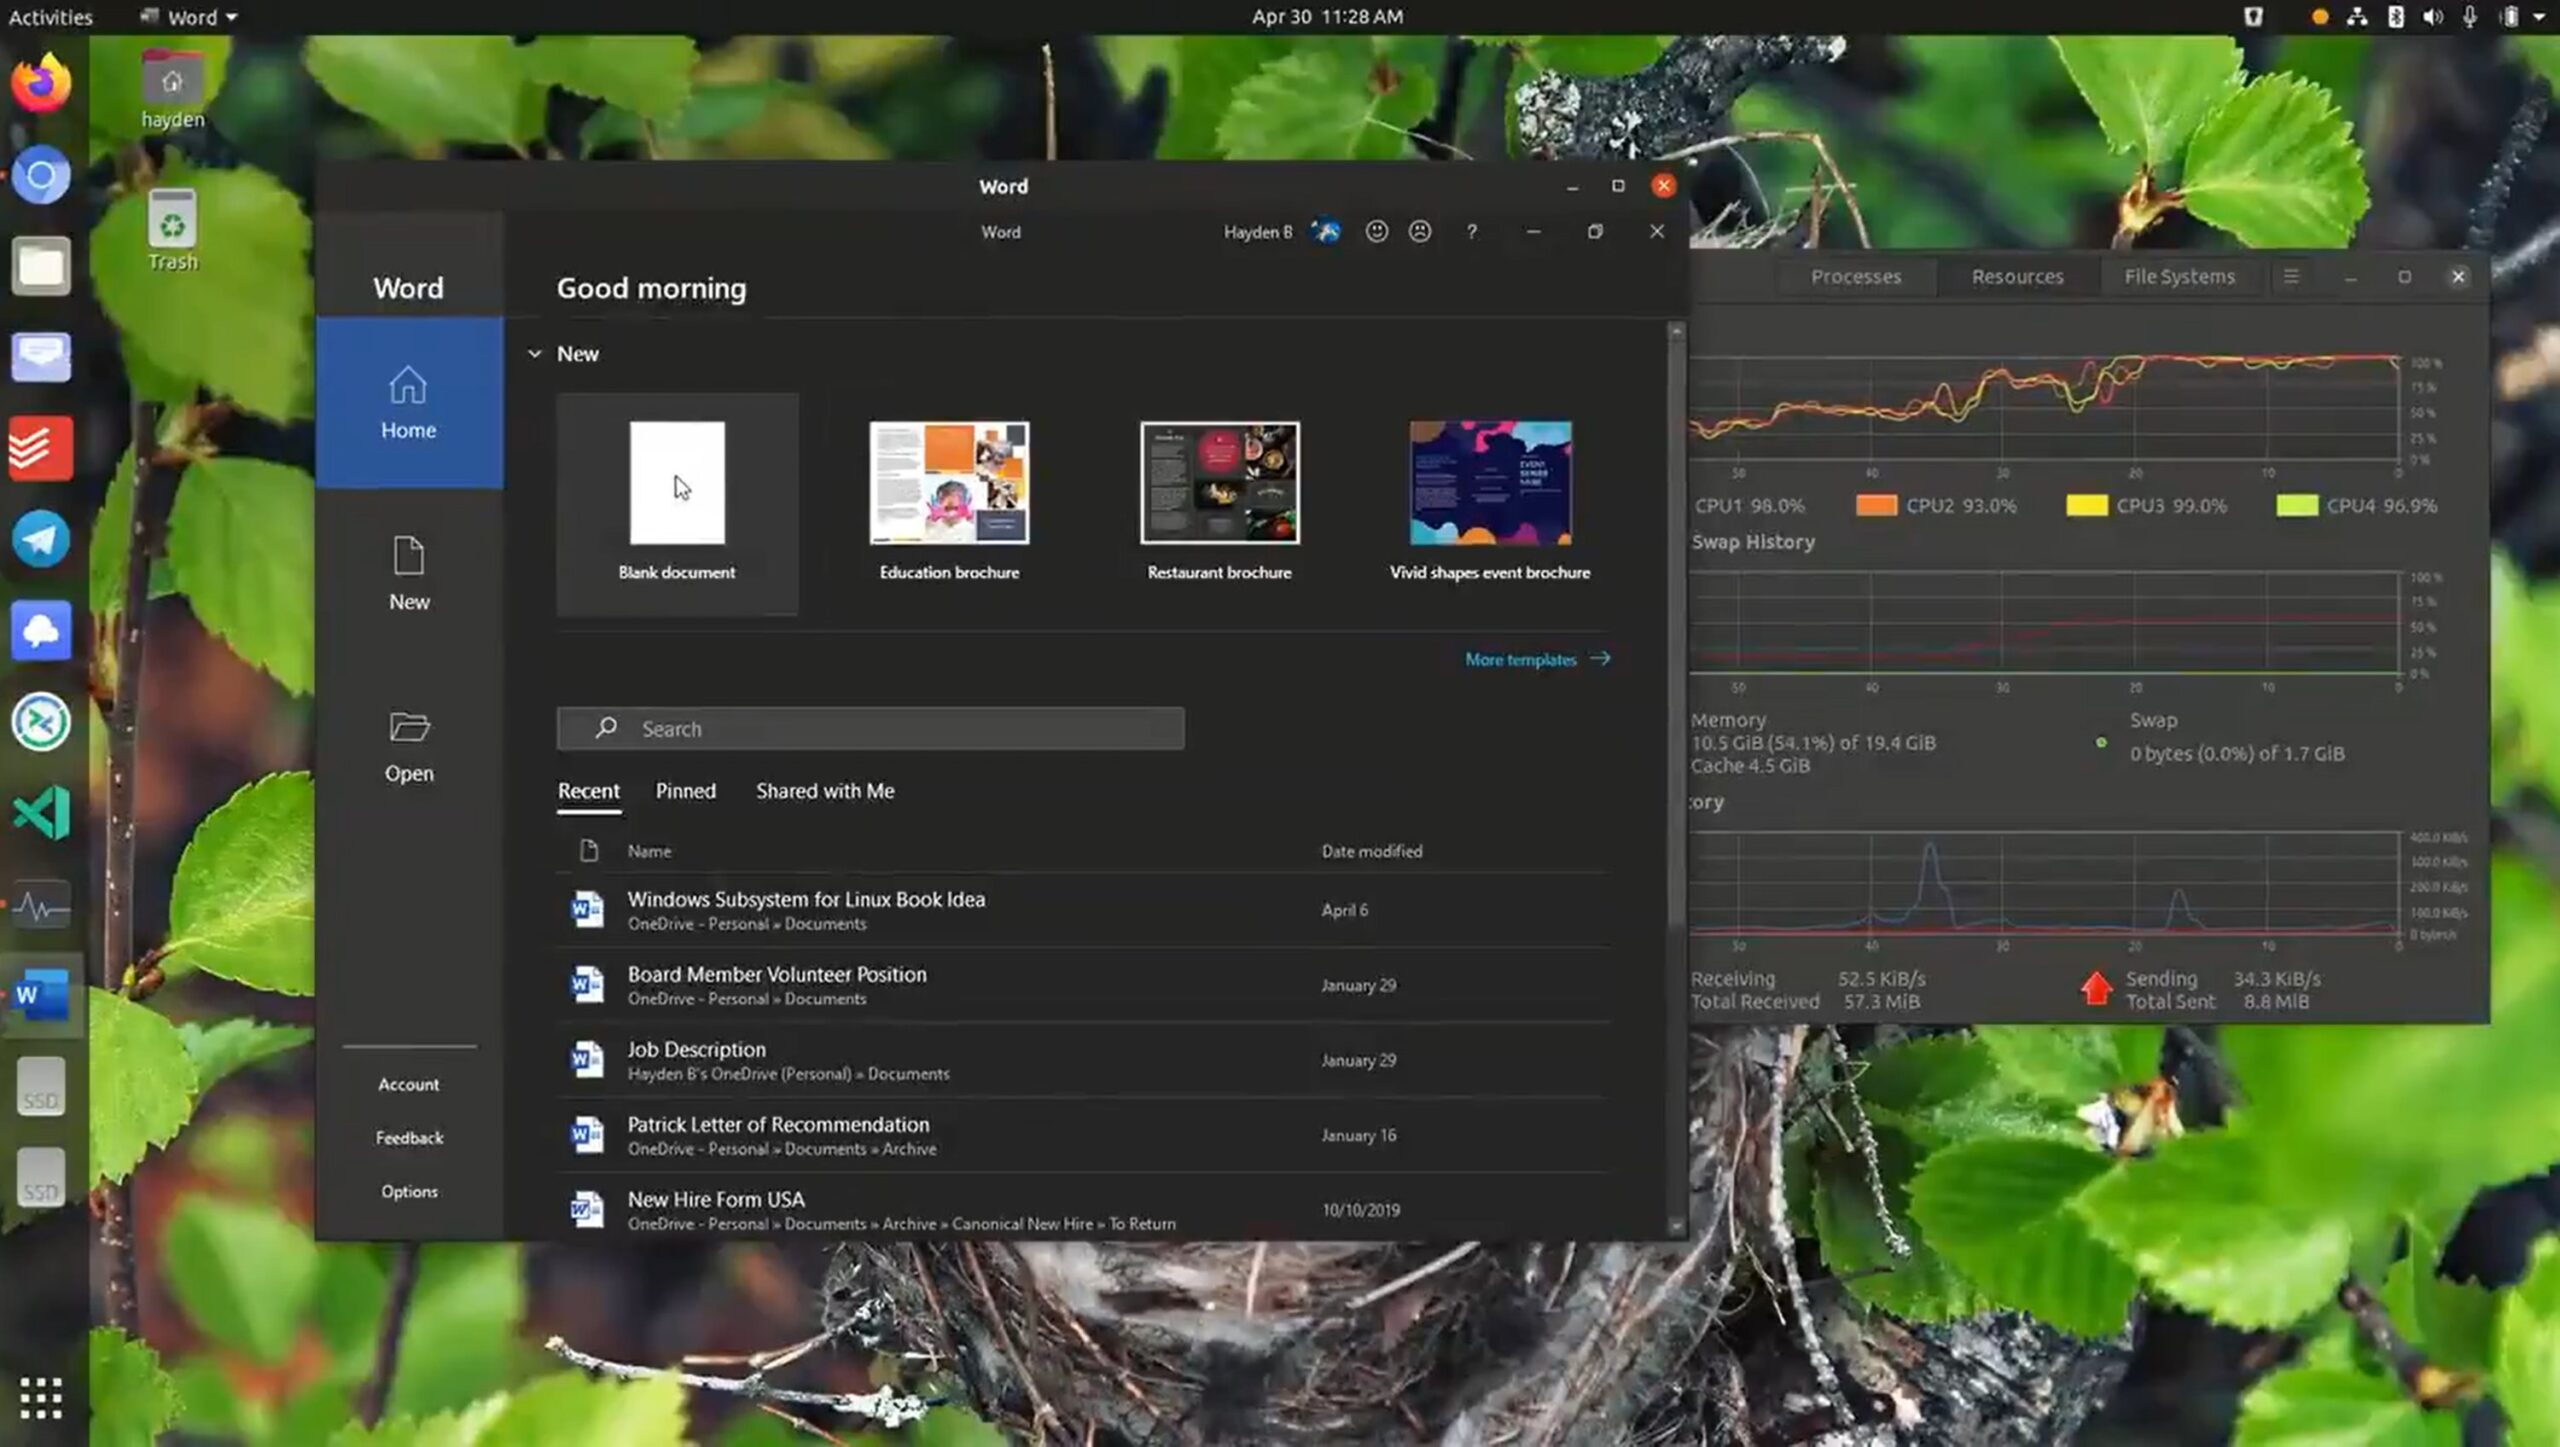Open the system status menu arrow
The height and width of the screenshot is (1447, 2560).
pos(2540,17)
